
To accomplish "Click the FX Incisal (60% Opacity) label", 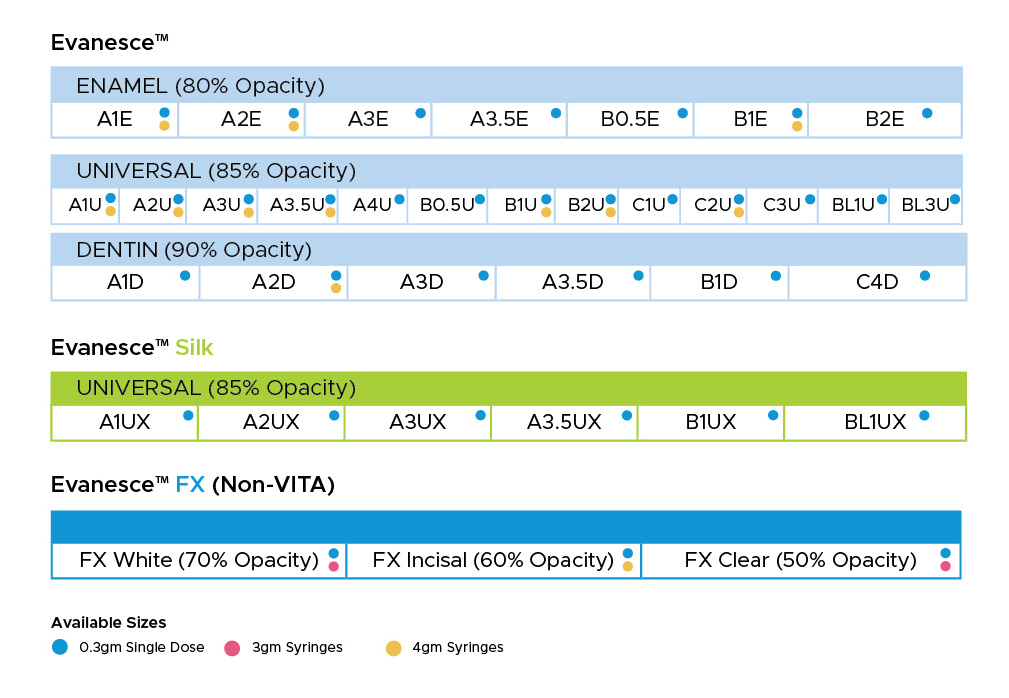I will [x=493, y=560].
